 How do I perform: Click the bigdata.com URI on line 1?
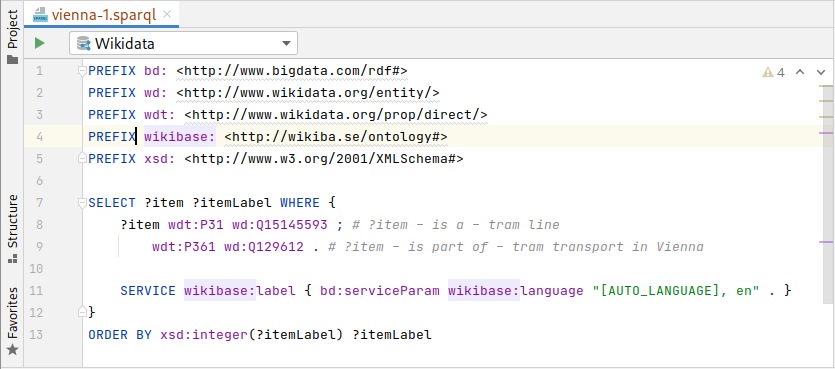pos(292,71)
